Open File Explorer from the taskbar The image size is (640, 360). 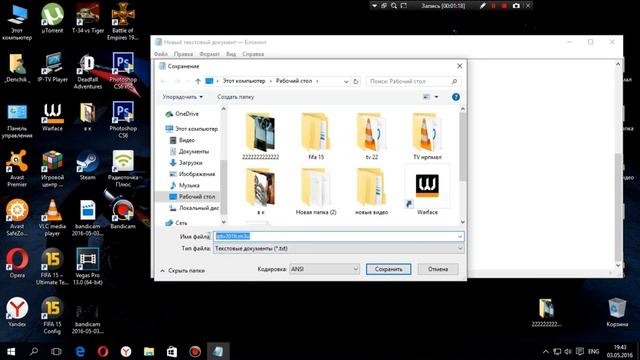pos(149,351)
